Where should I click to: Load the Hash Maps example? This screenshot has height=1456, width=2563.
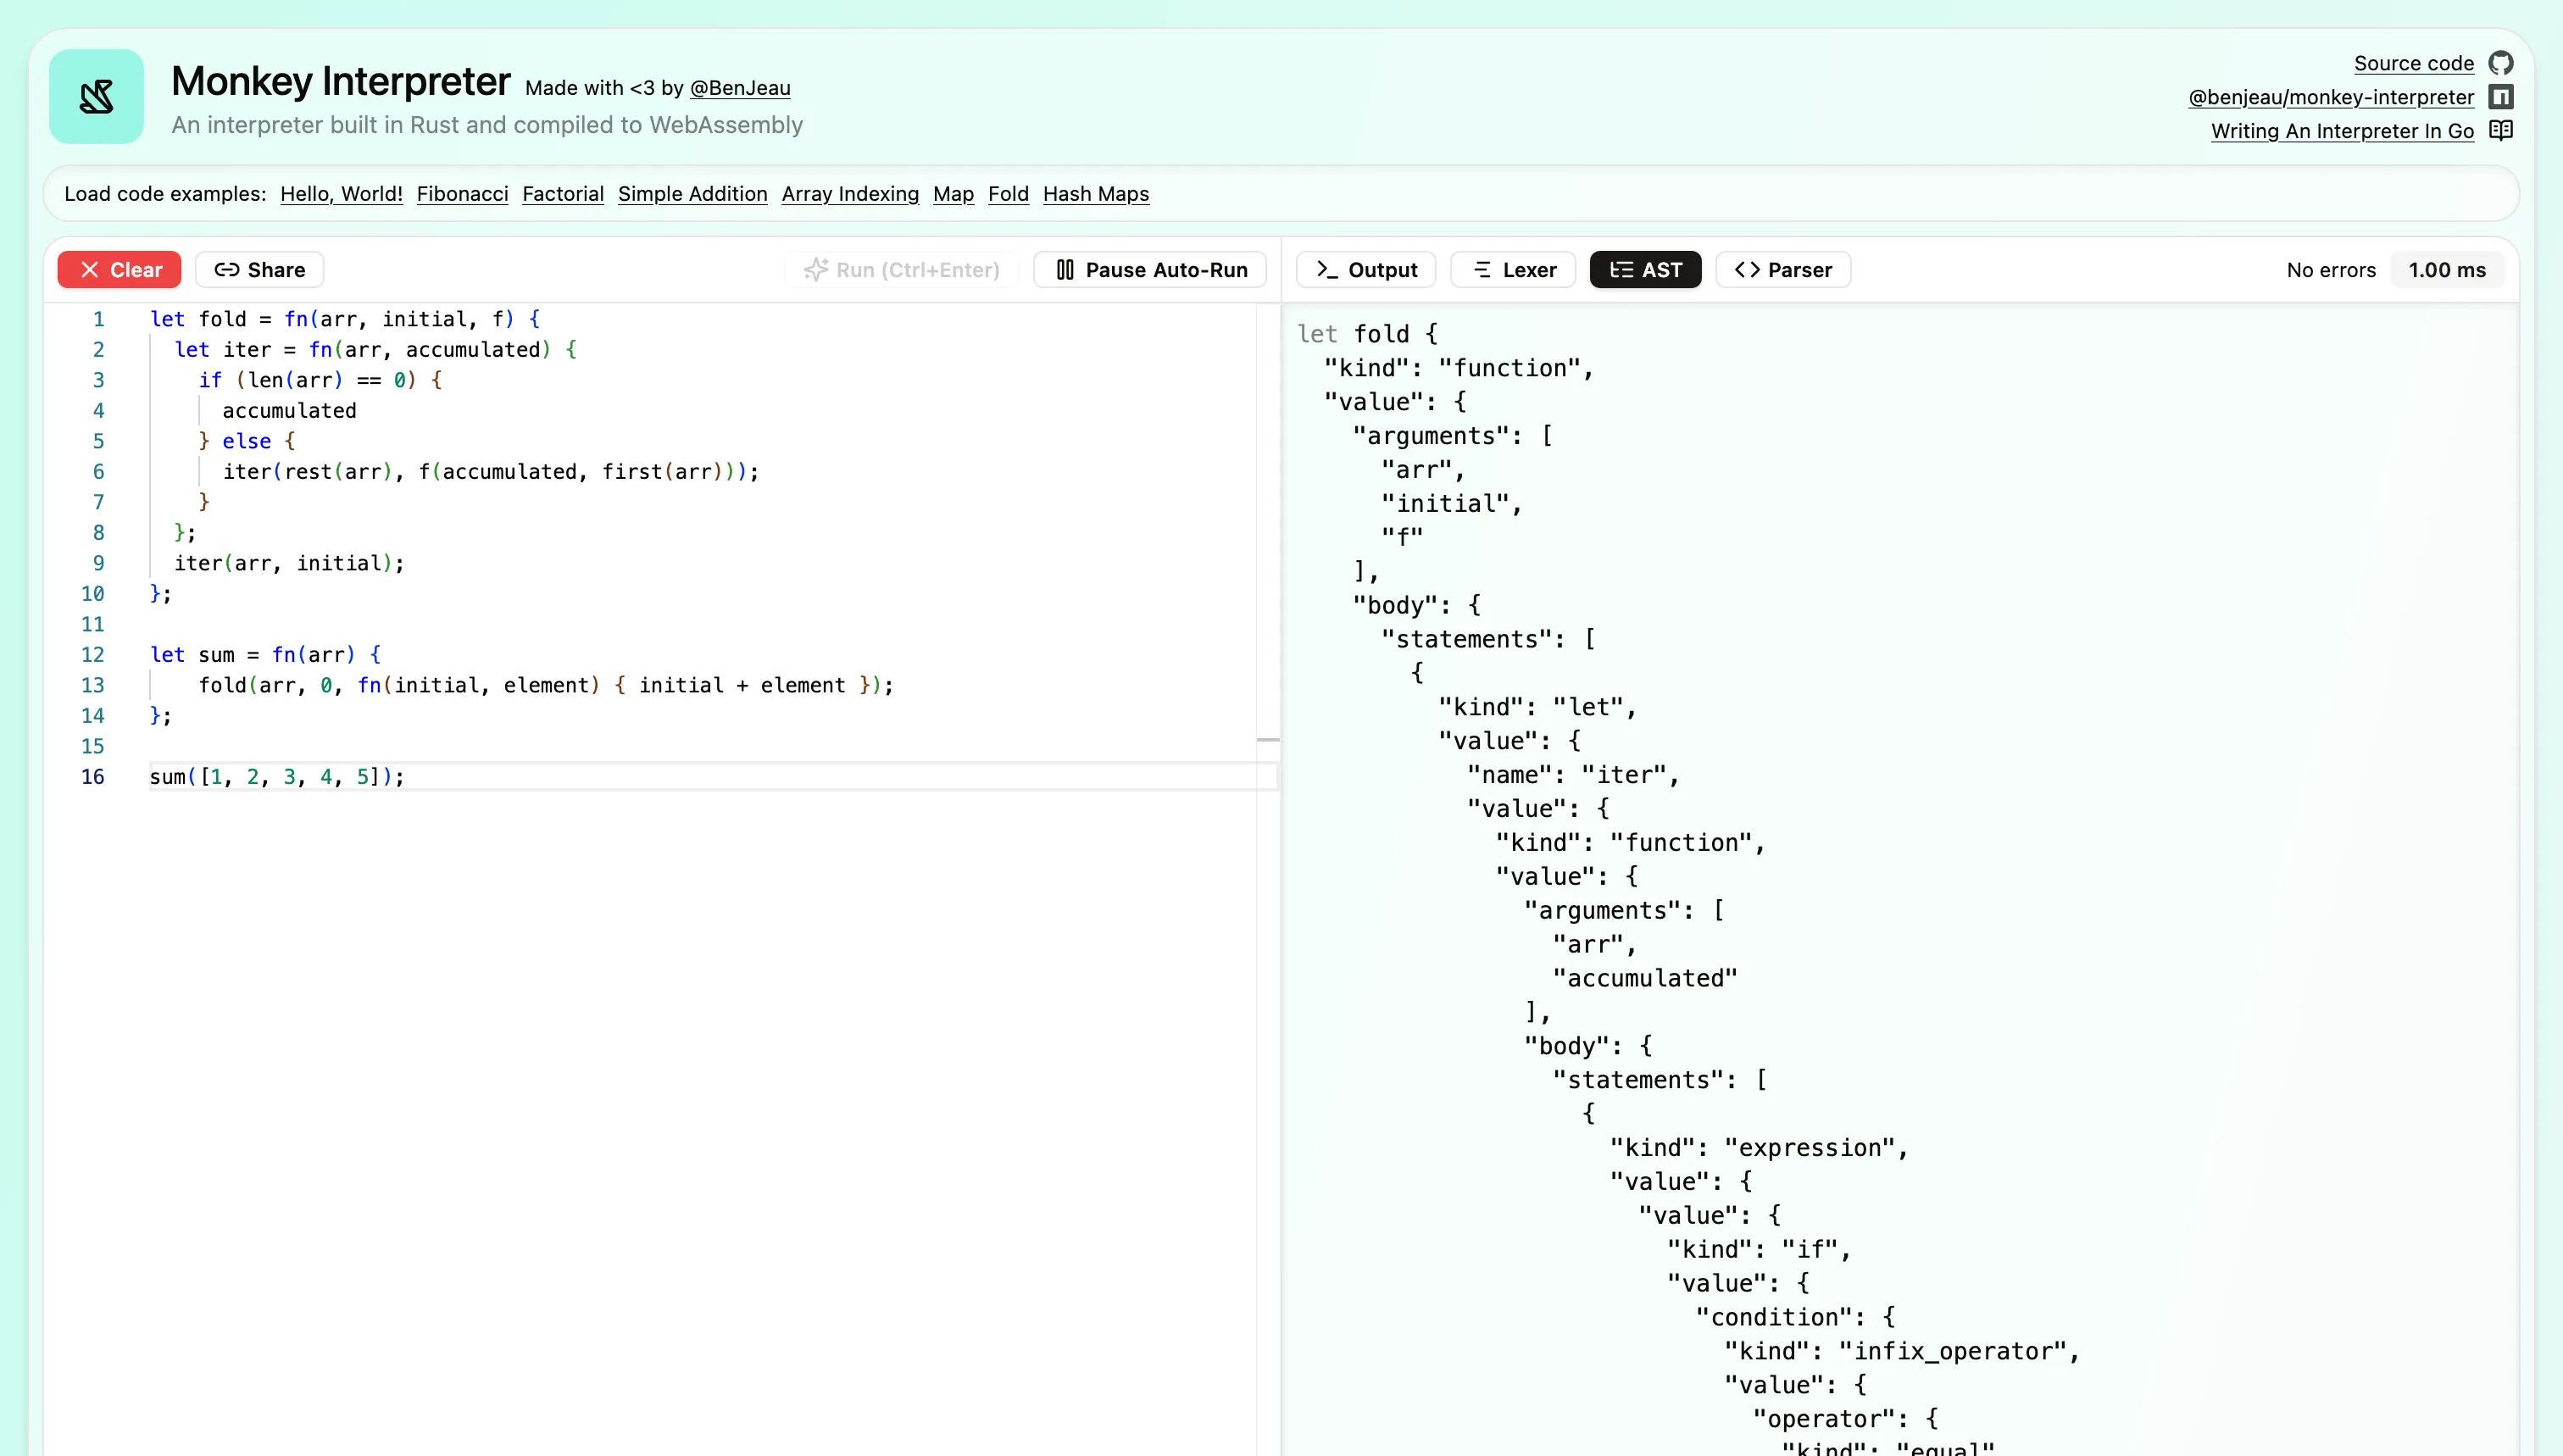click(1095, 194)
